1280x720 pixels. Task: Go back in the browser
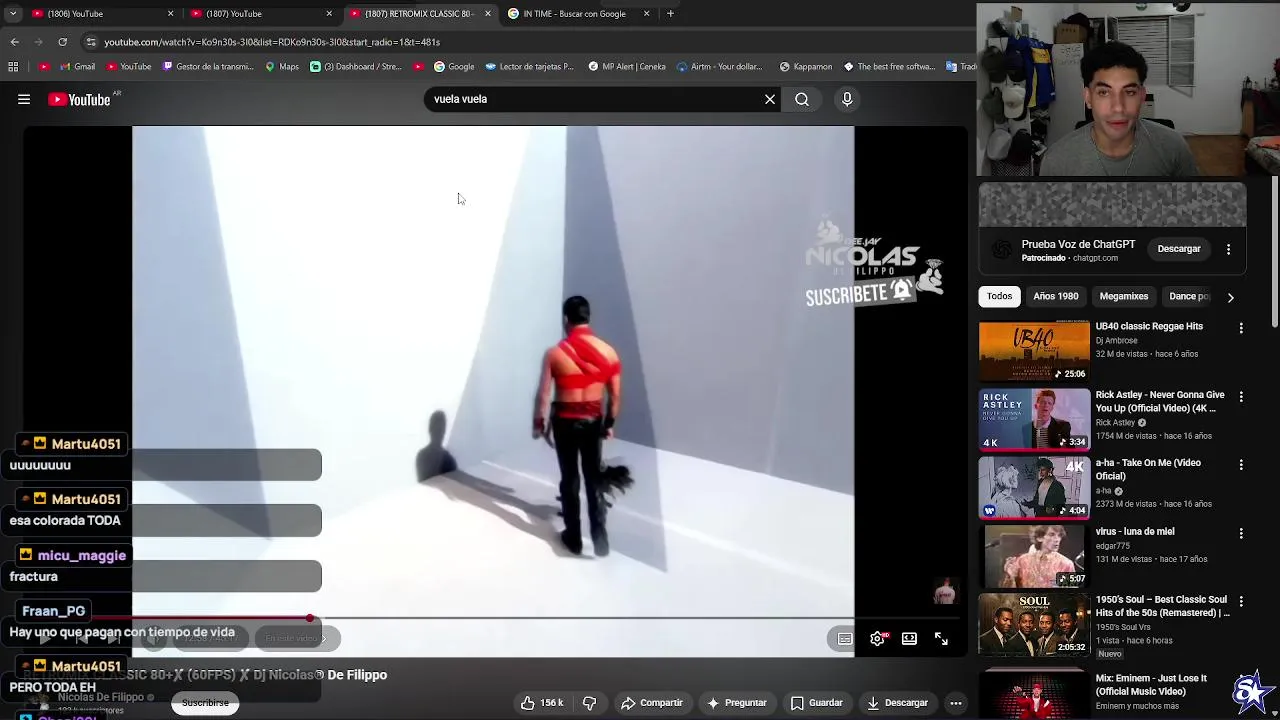[14, 42]
